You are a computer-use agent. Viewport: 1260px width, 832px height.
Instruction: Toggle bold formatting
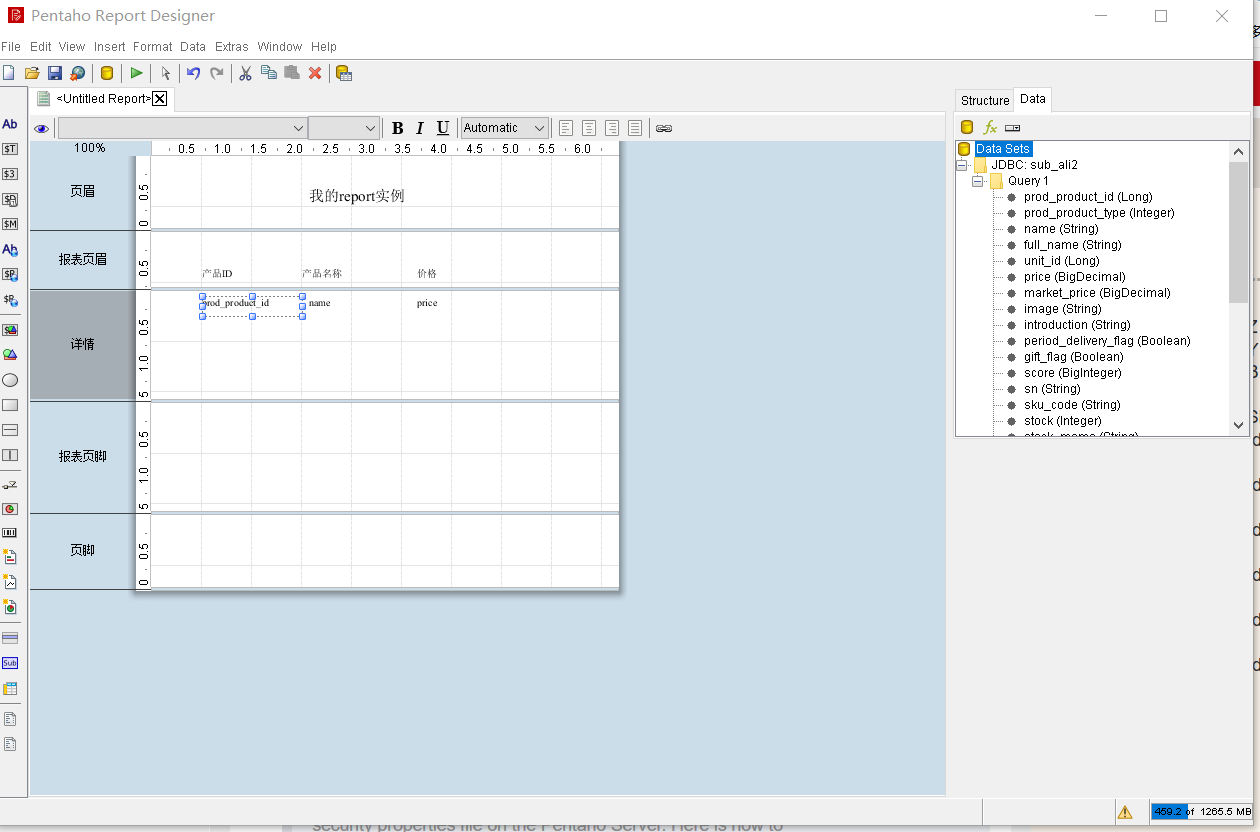pos(397,128)
